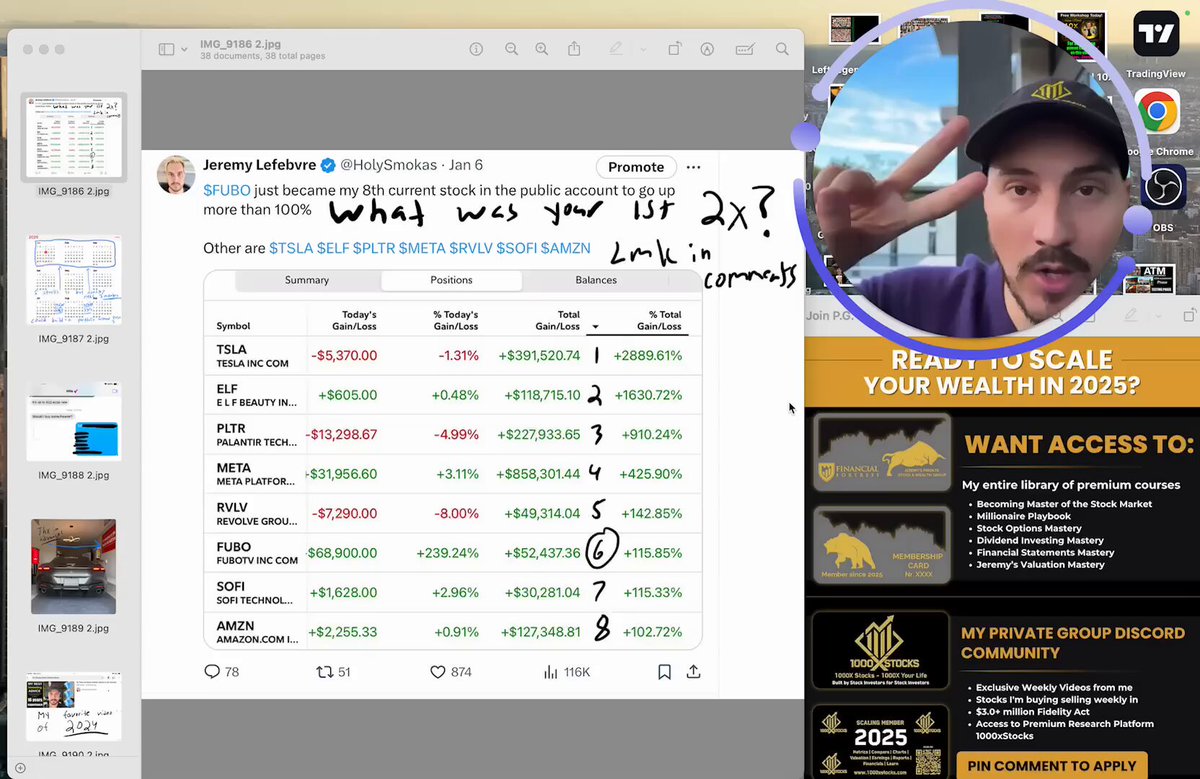Click the +$858,301.44 total gain for META
Image resolution: width=1200 pixels, height=779 pixels.
coord(539,474)
